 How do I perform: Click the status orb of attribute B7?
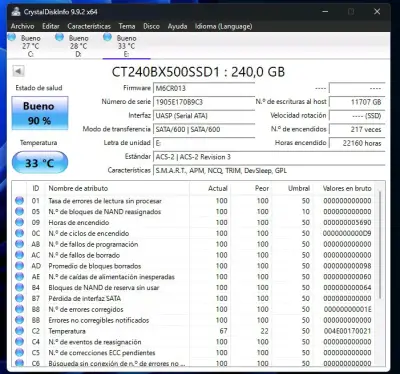pos(19,298)
